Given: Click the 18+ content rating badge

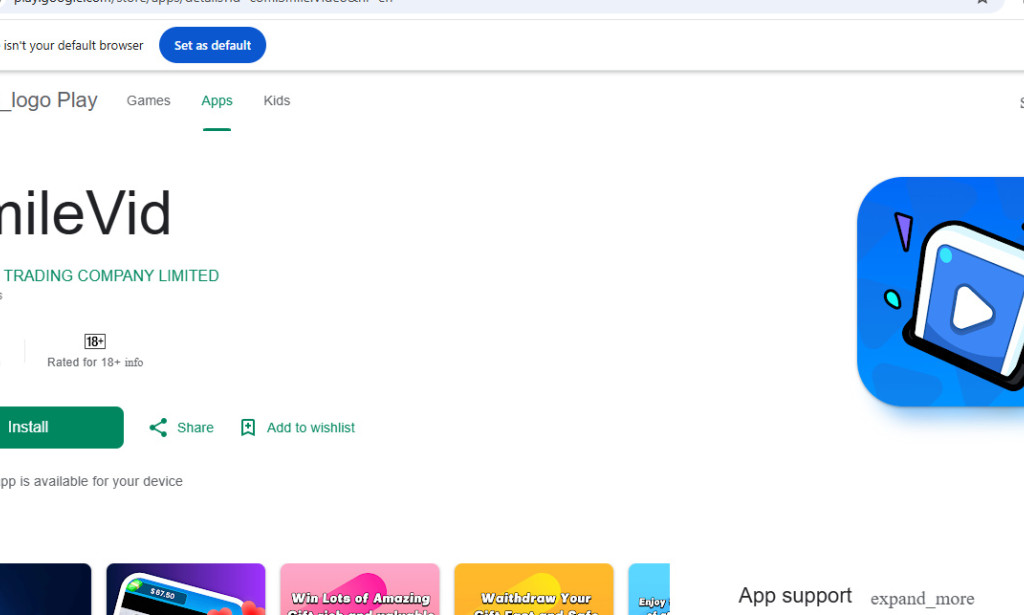Looking at the screenshot, I should [x=95, y=342].
